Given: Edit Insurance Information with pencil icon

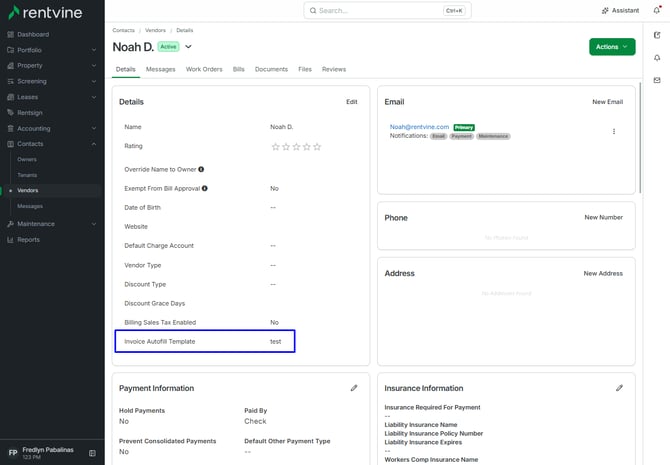Looking at the screenshot, I should pyautogui.click(x=619, y=388).
